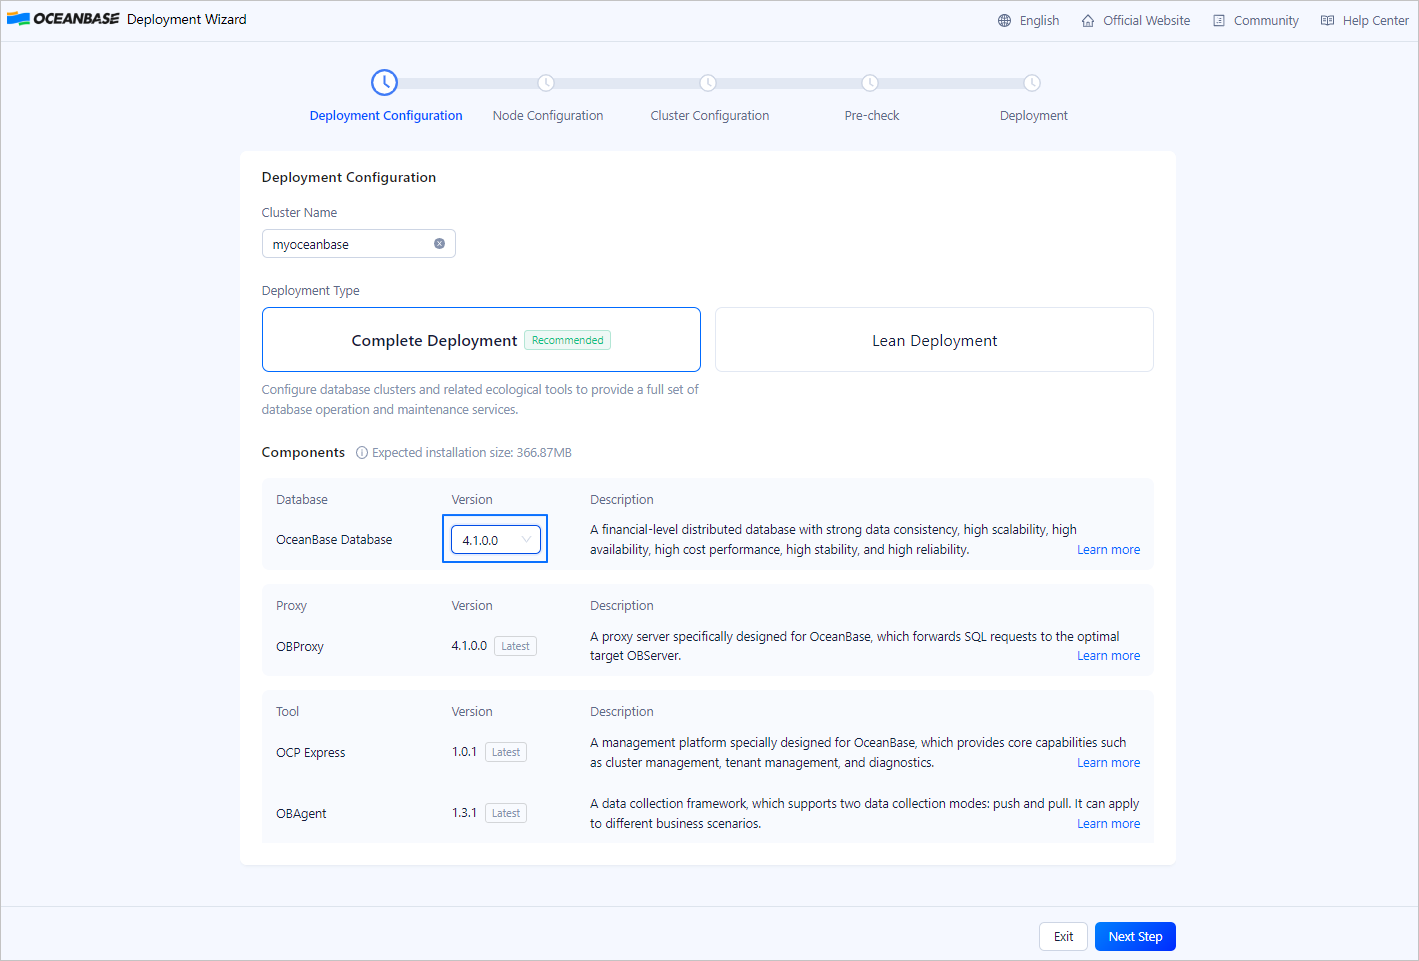Clear the Cluster Name field
This screenshot has height=961, width=1419.
439,244
